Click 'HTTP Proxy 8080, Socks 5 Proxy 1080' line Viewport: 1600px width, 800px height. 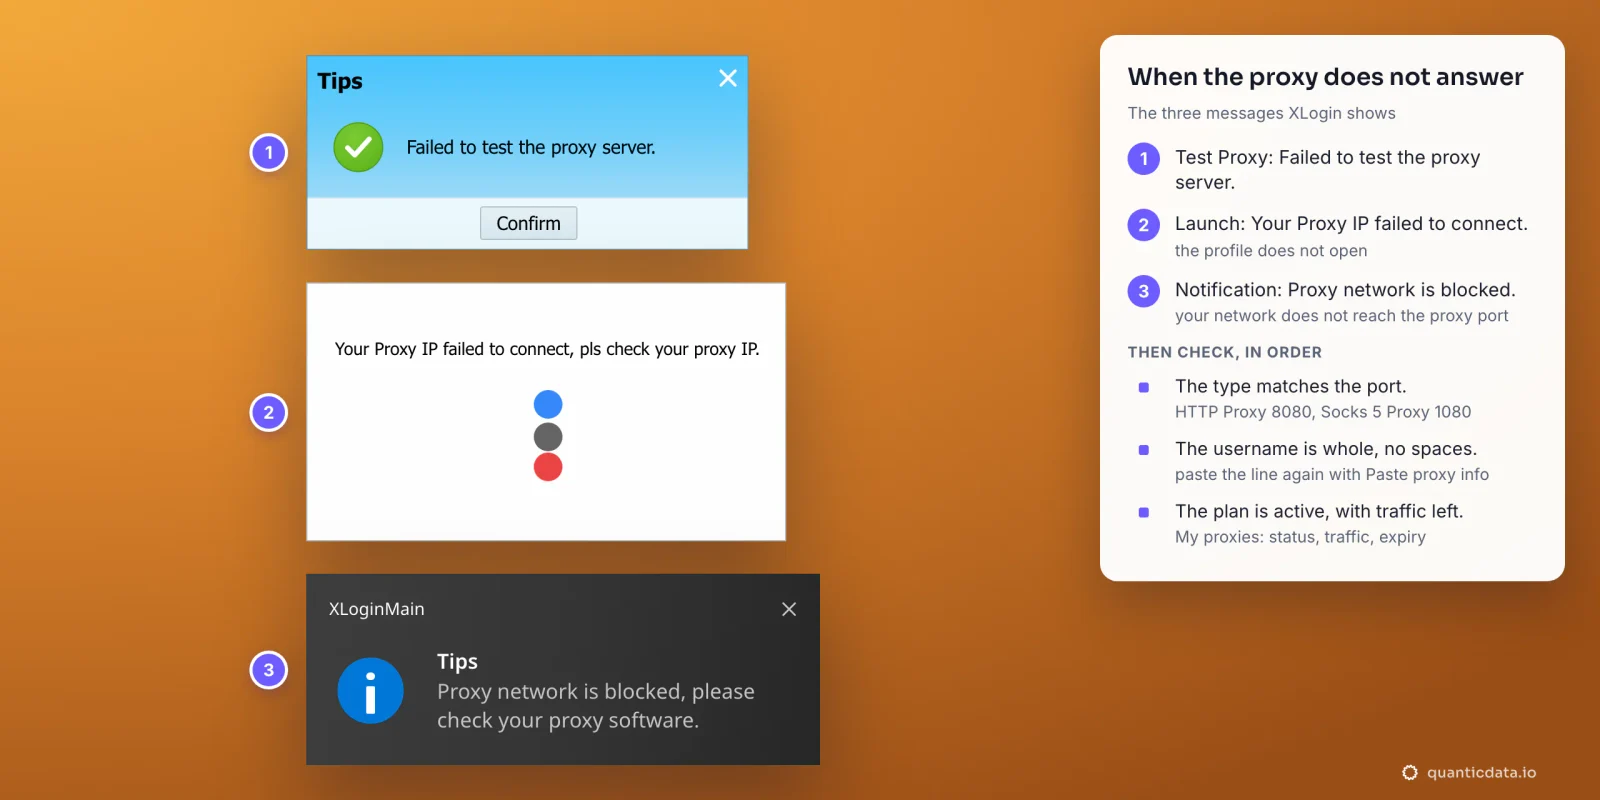[1323, 412]
